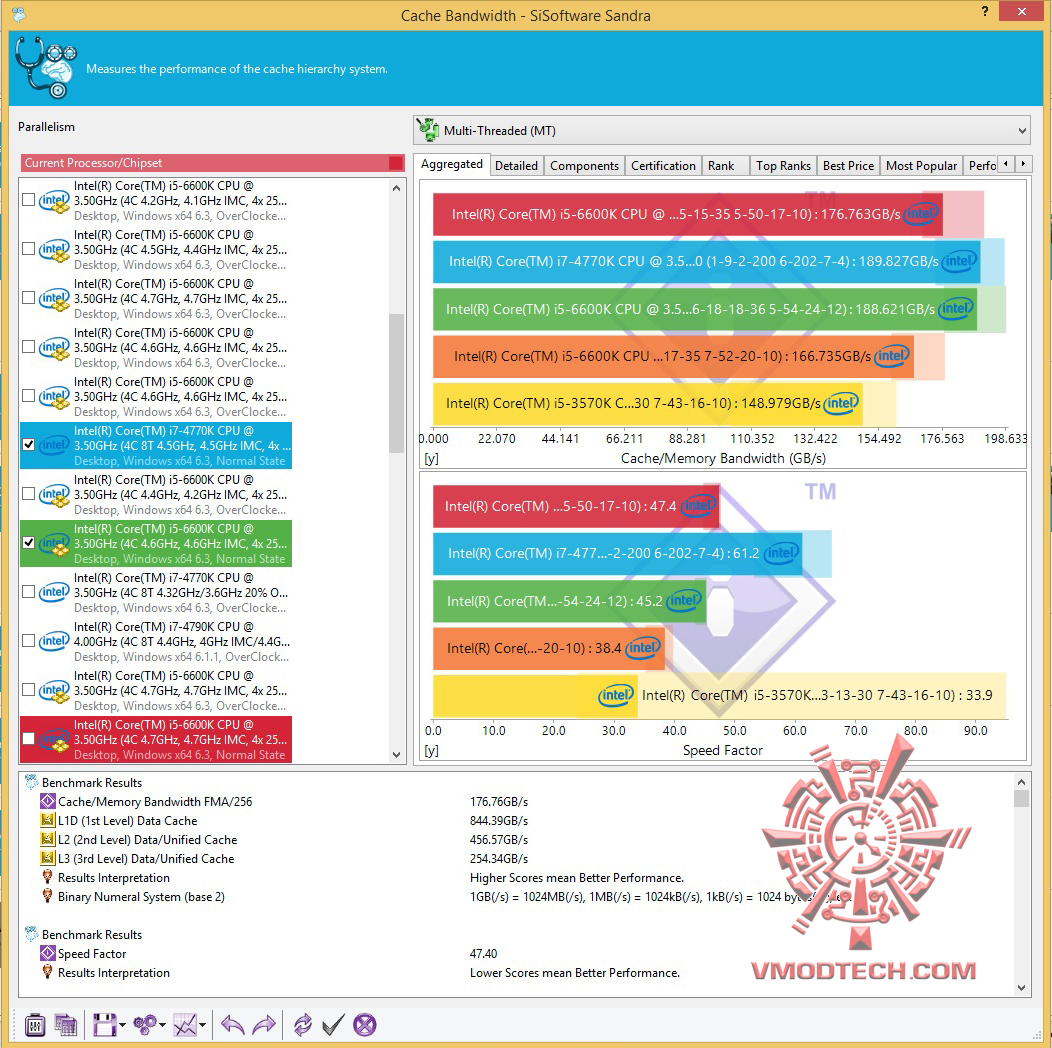Image resolution: width=1052 pixels, height=1048 pixels.
Task: Go forward with the right arrow icon
Action: point(264,1025)
